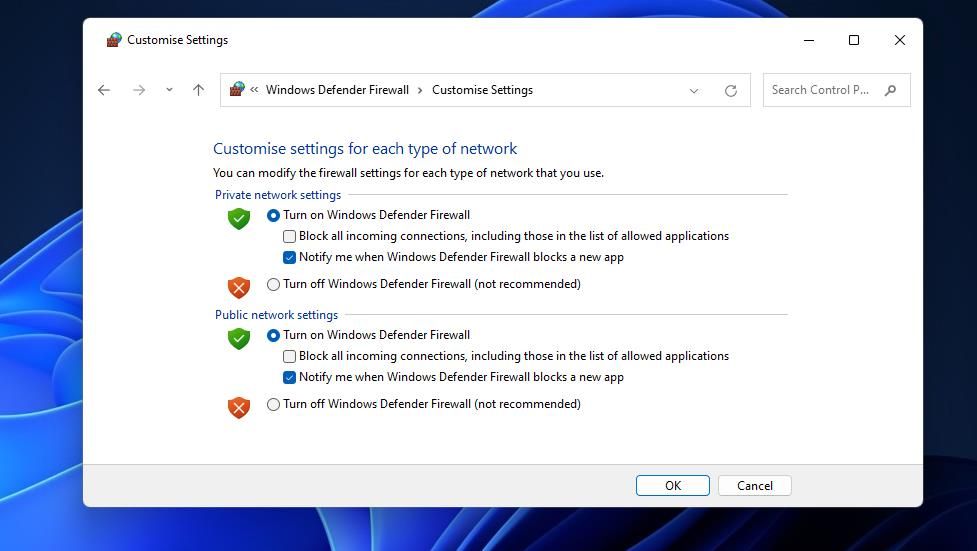
Task: Click the Public network settings heading
Action: 276,315
